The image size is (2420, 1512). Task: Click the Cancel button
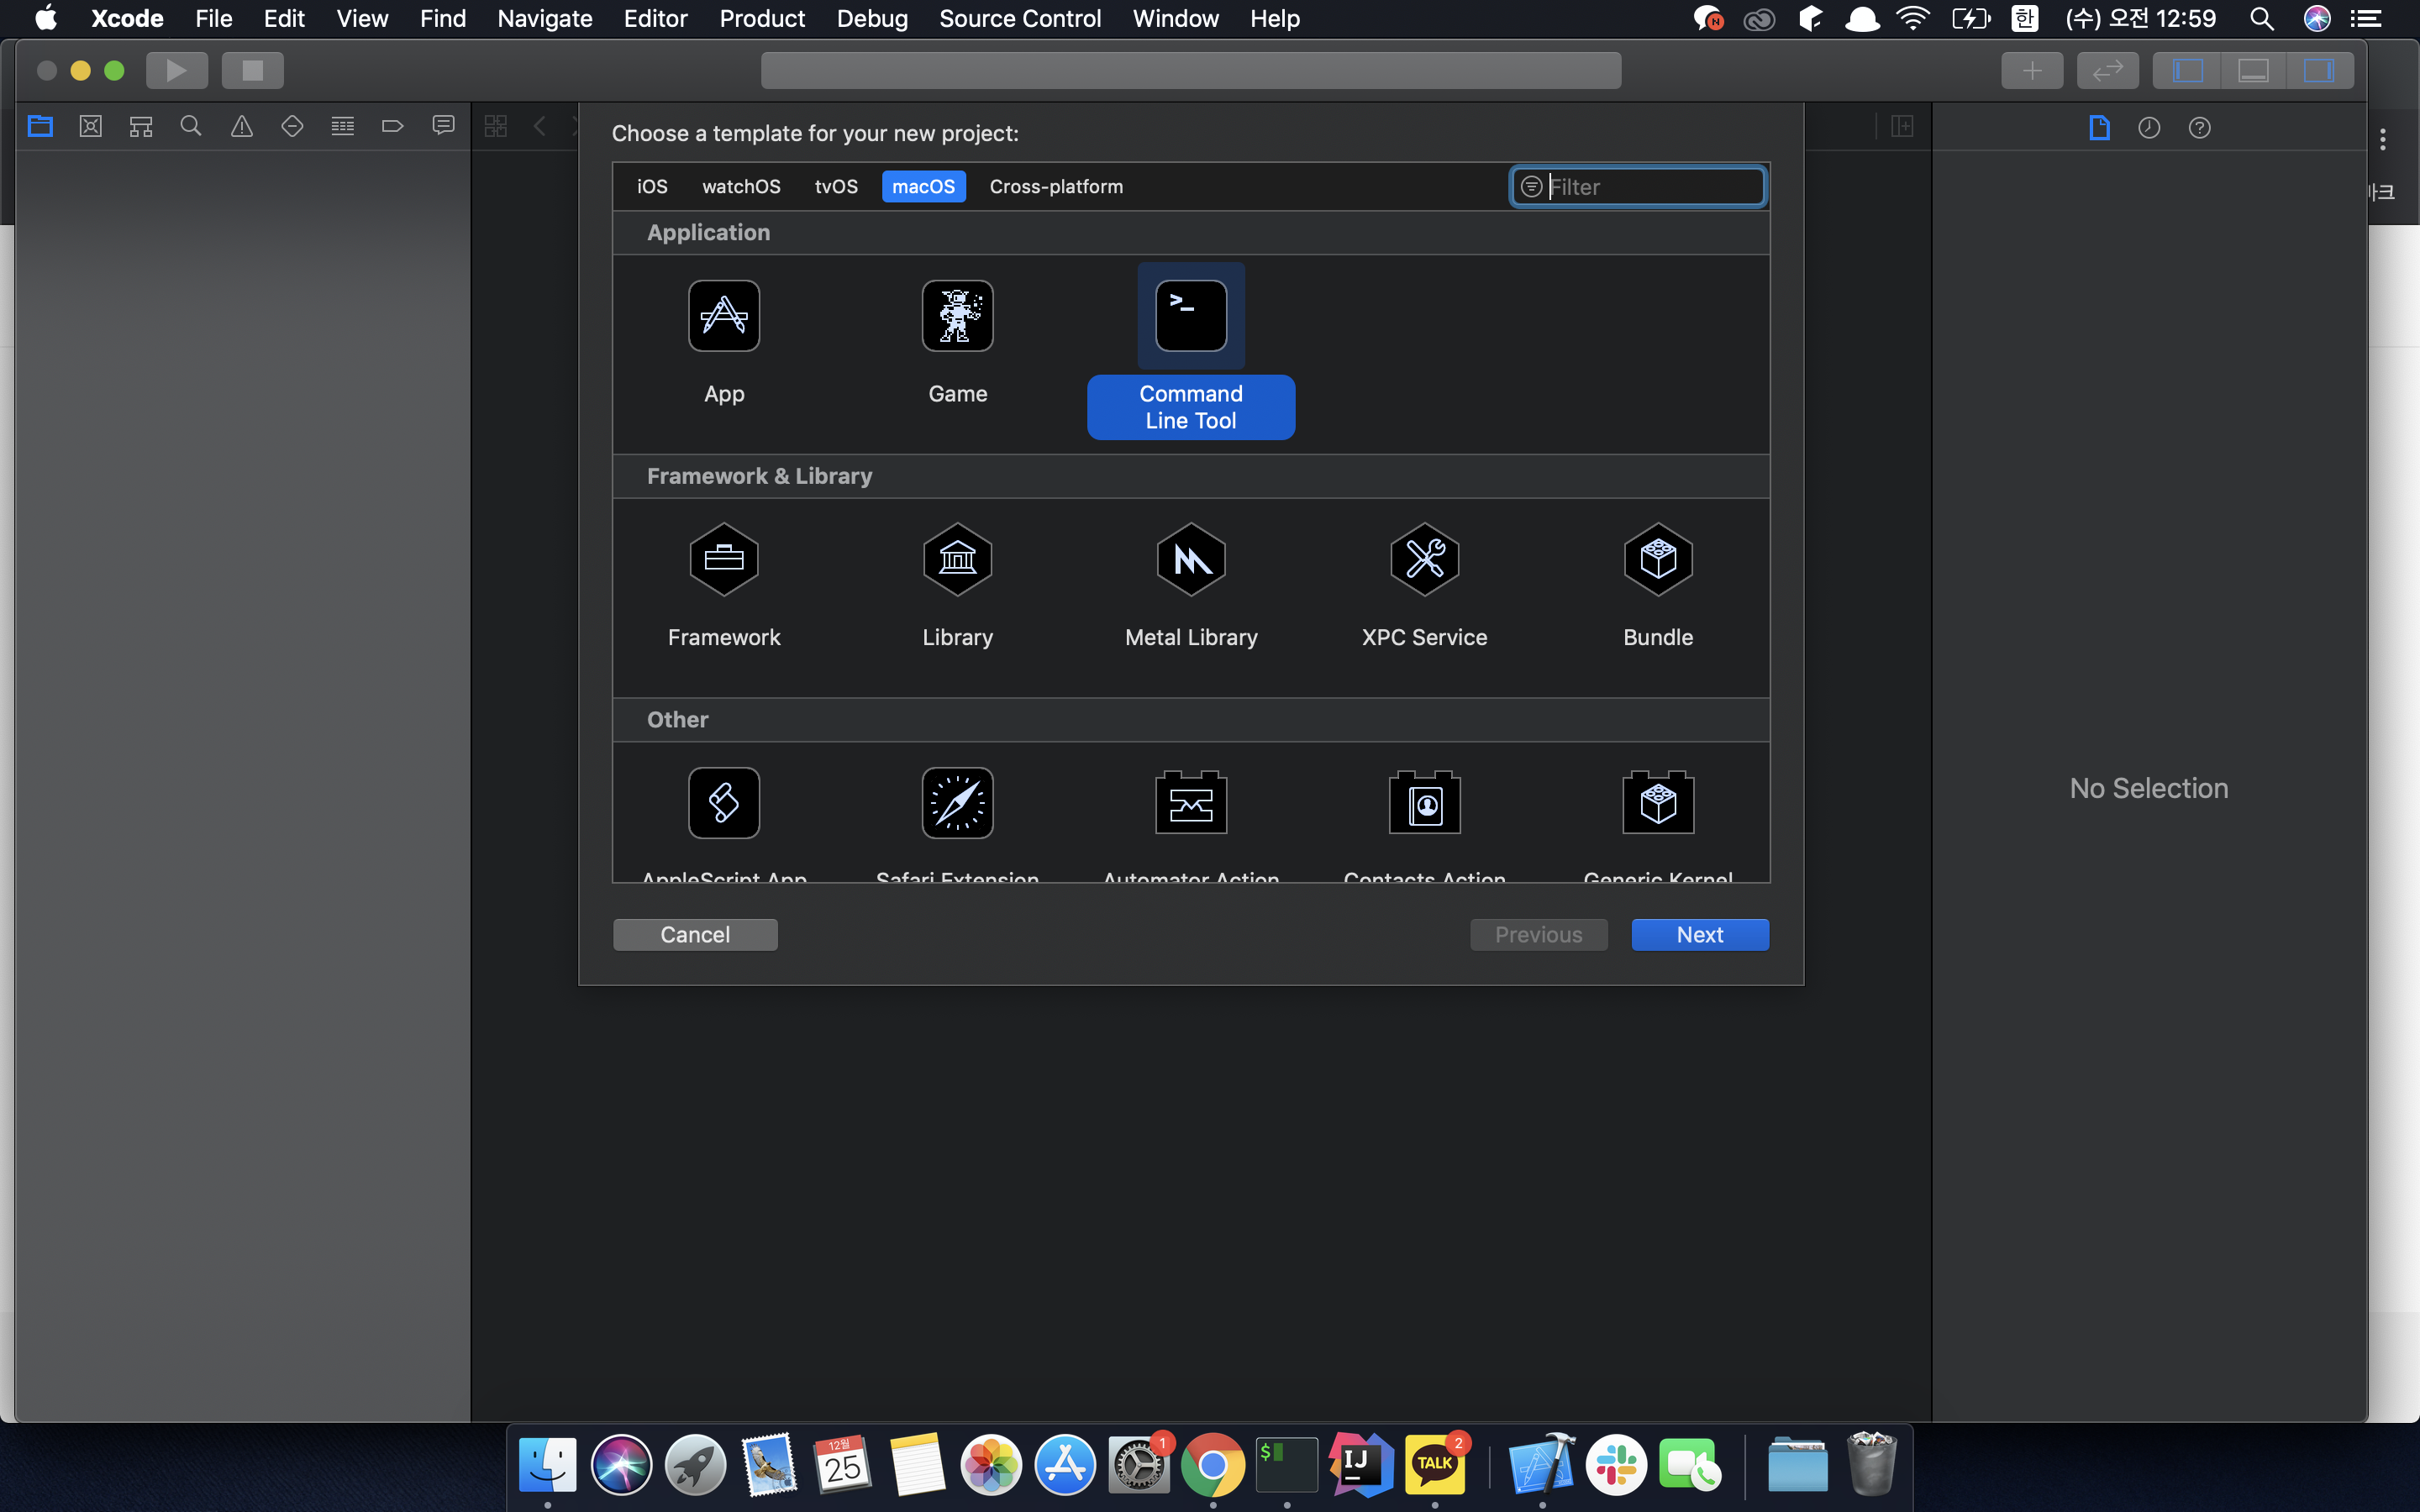click(695, 934)
